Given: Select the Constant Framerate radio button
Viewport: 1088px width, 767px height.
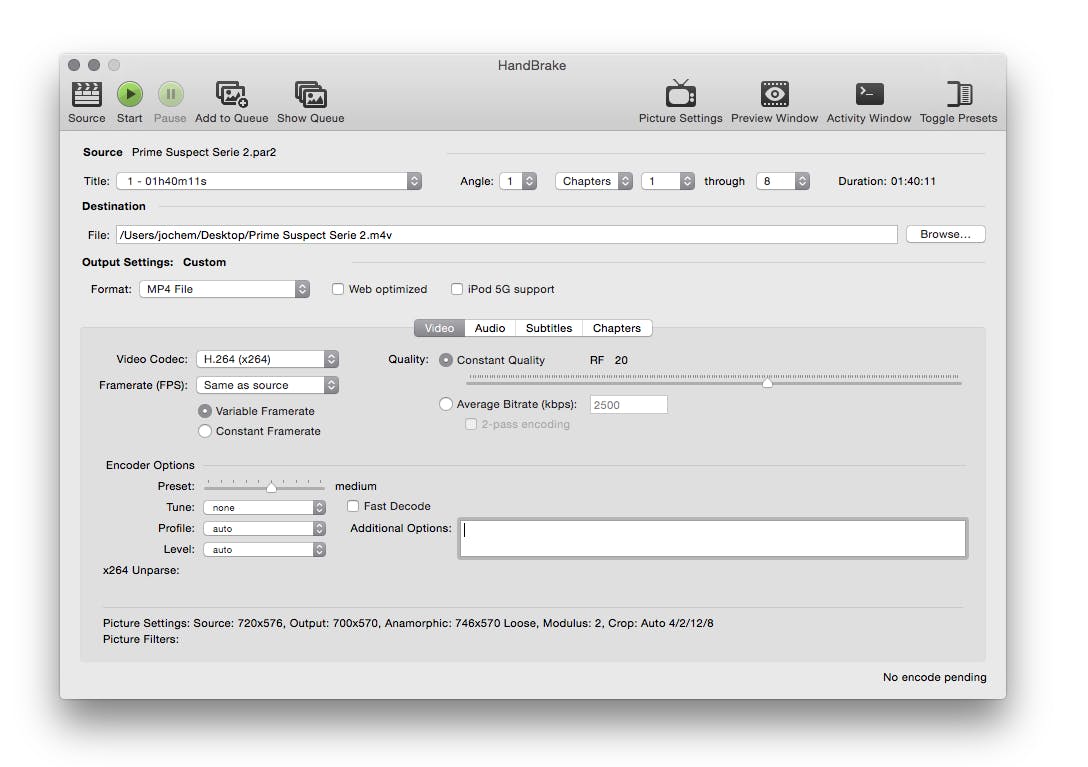Looking at the screenshot, I should (x=205, y=431).
